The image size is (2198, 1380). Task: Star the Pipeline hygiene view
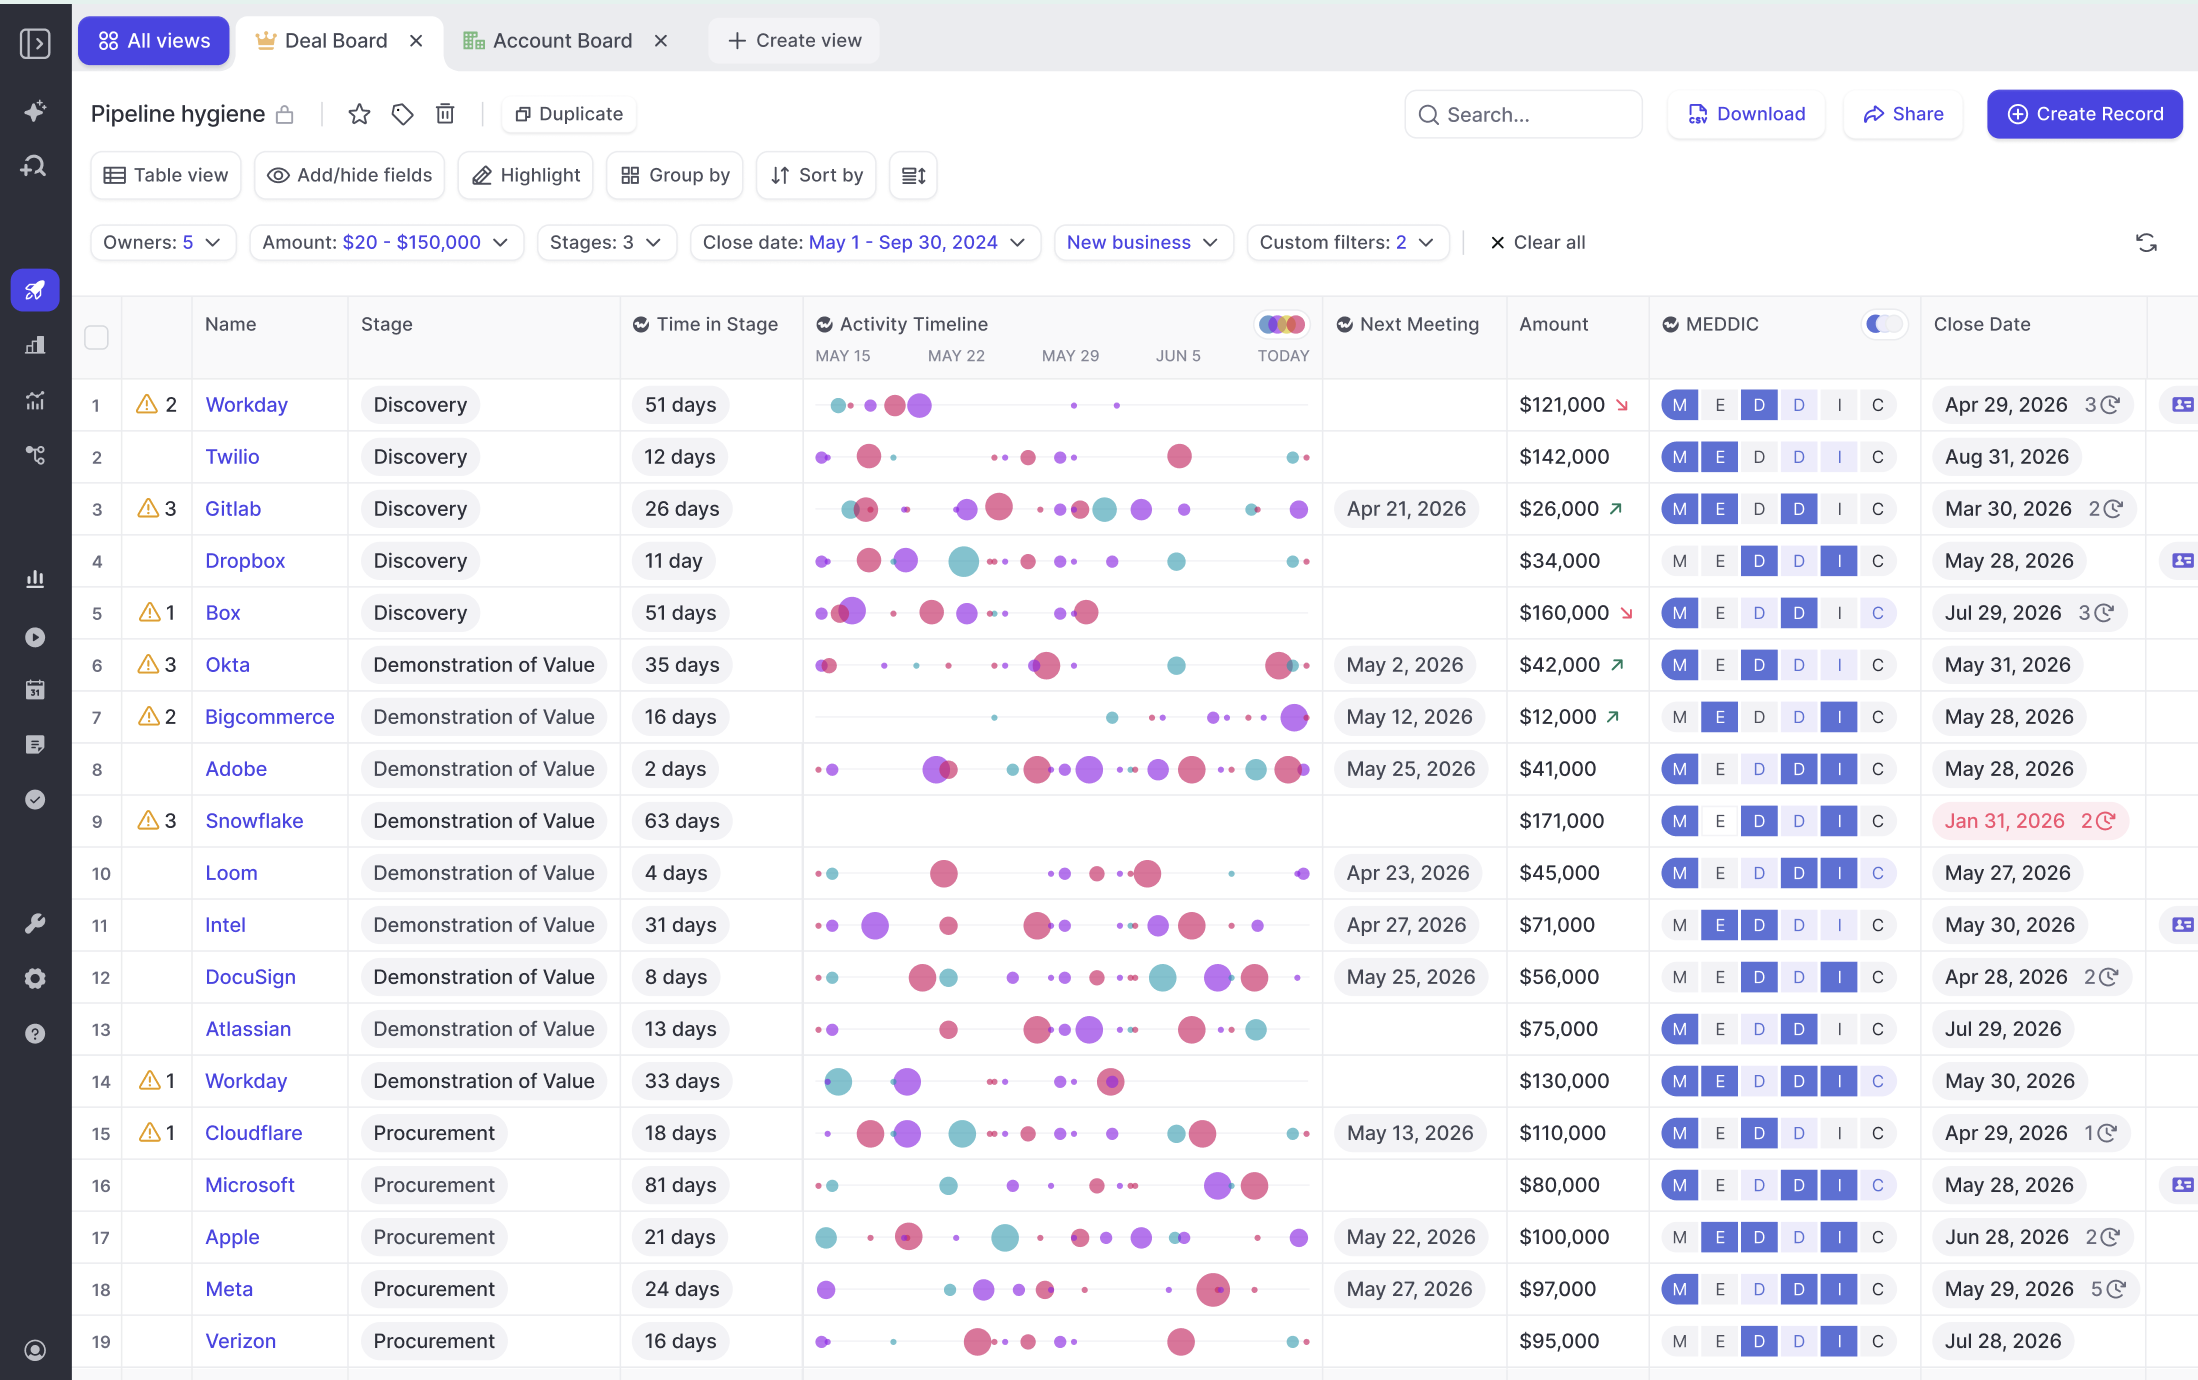[x=359, y=114]
